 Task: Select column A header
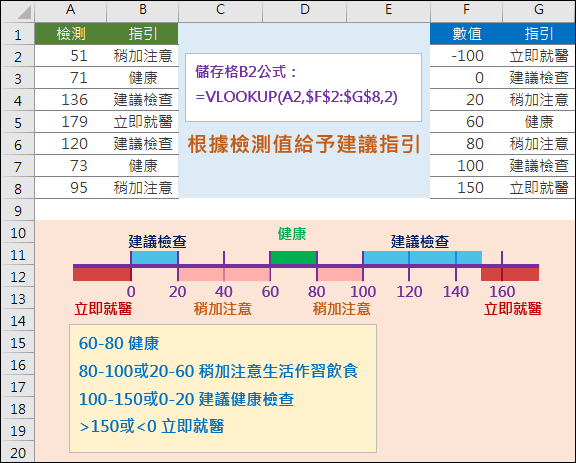(71, 10)
